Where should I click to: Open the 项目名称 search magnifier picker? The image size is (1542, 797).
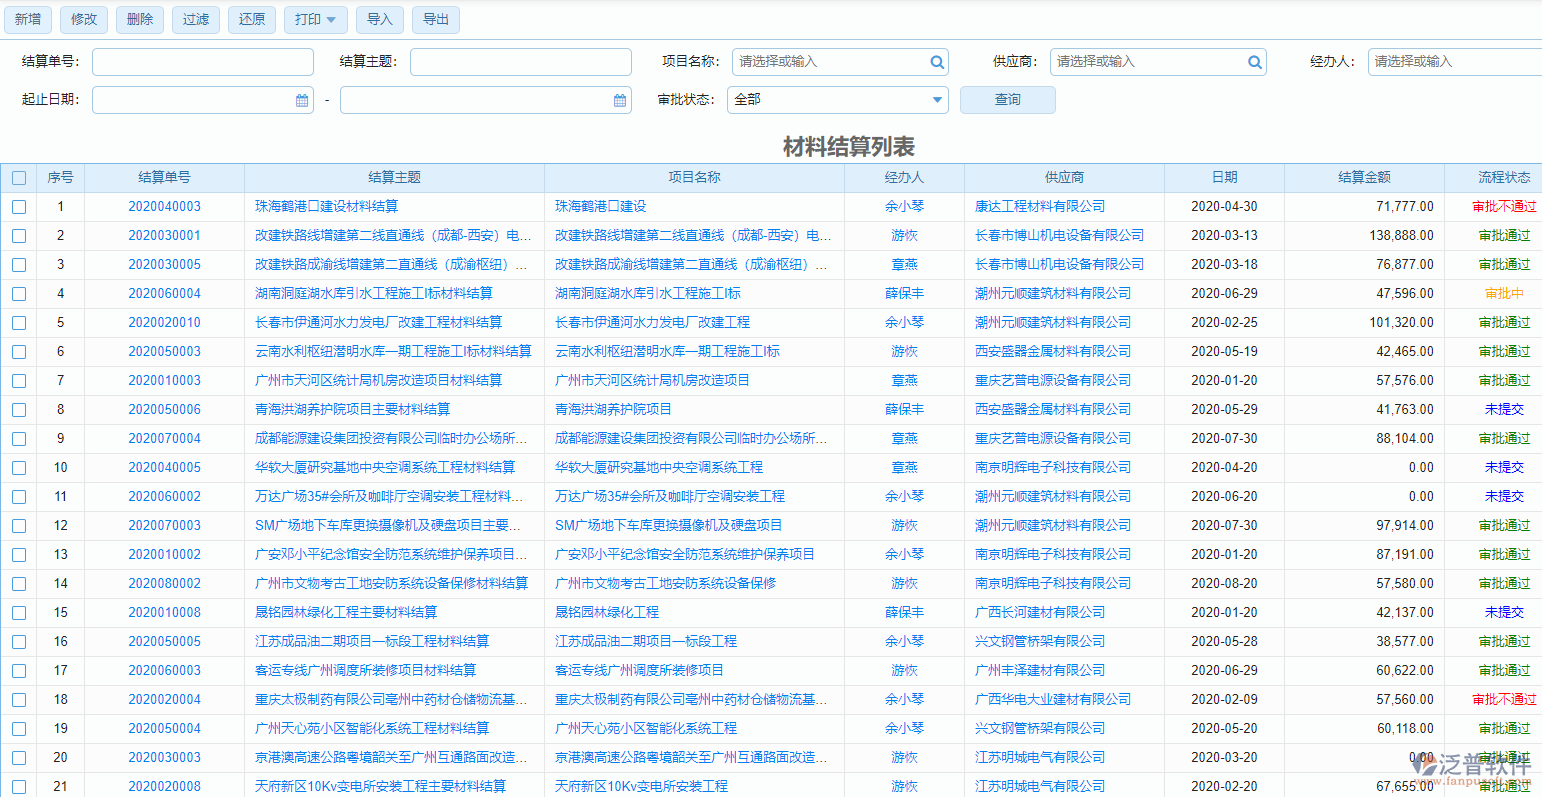[937, 61]
